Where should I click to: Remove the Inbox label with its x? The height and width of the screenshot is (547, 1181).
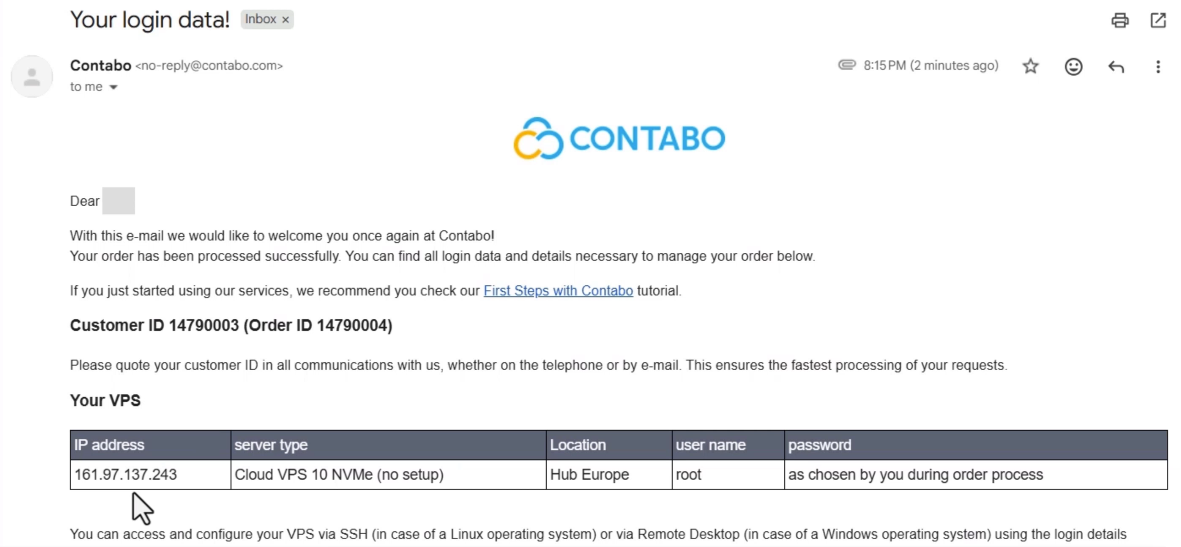285,20
